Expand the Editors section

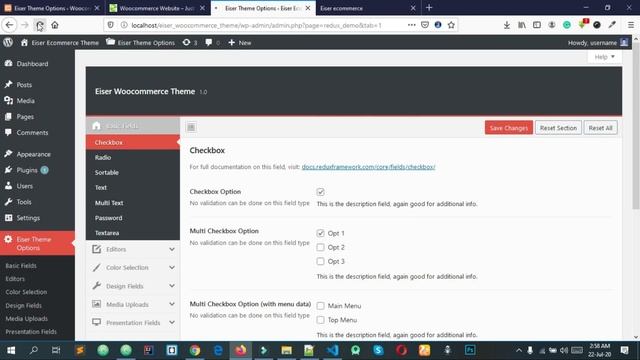(133, 249)
